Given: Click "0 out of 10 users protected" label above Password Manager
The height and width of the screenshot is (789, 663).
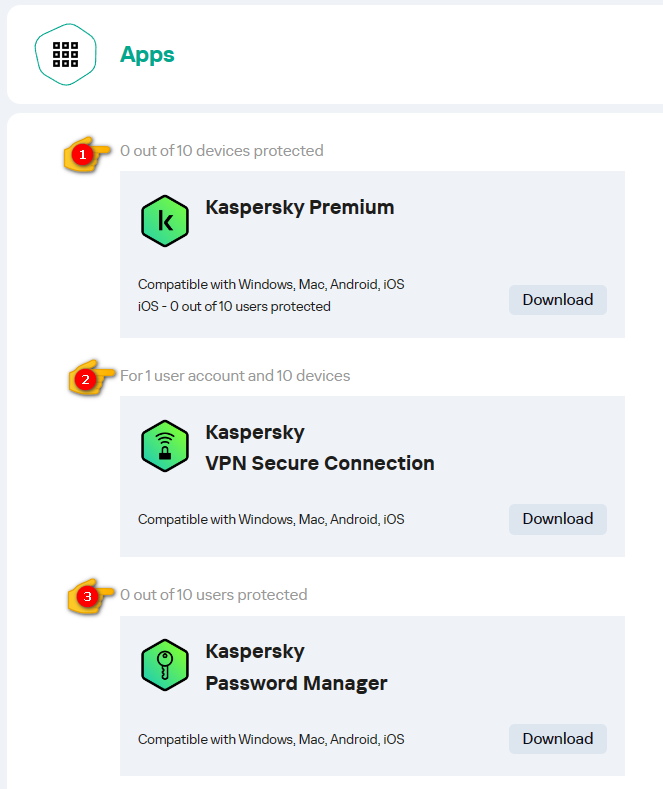Looking at the screenshot, I should point(214,595).
